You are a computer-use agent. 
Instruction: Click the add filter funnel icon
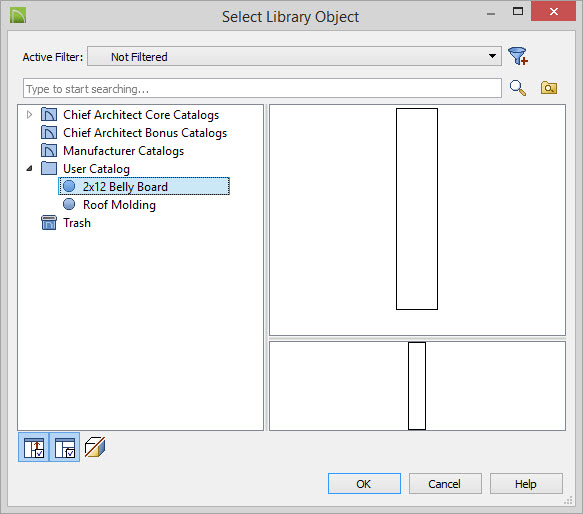point(518,56)
